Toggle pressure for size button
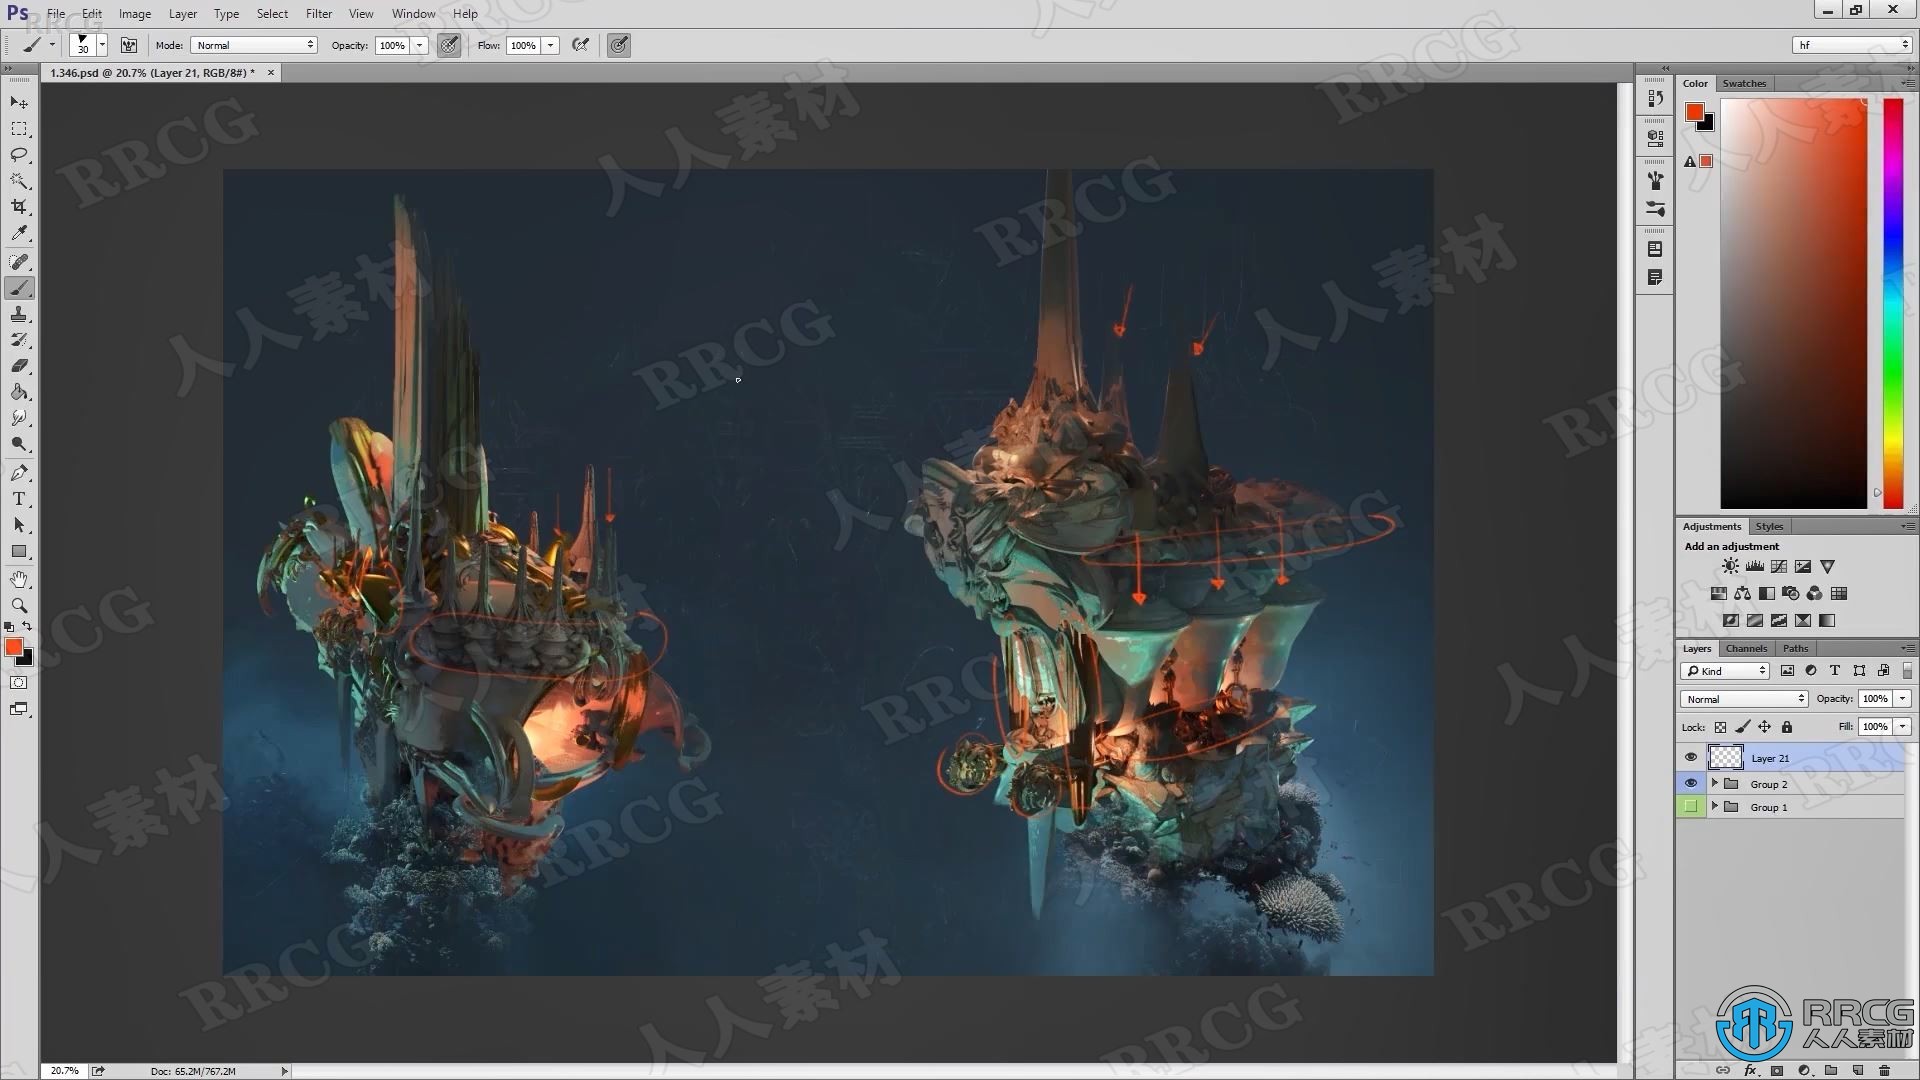This screenshot has width=1920, height=1080. click(x=619, y=45)
